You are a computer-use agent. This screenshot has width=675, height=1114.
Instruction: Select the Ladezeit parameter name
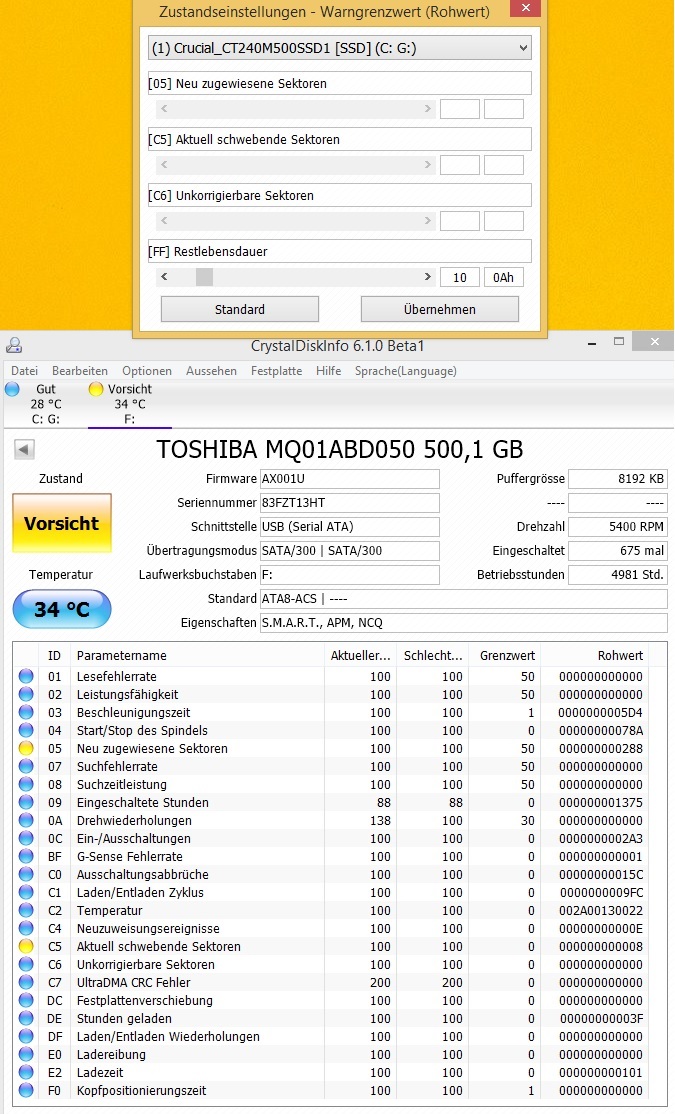click(x=100, y=1073)
